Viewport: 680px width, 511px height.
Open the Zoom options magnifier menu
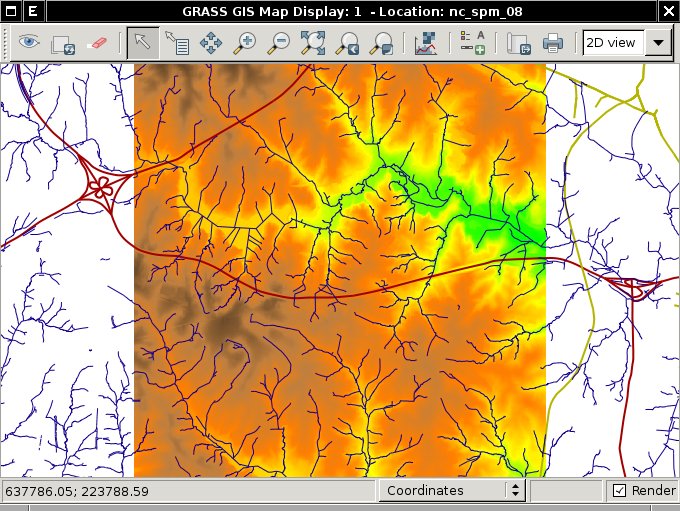pyautogui.click(x=381, y=43)
